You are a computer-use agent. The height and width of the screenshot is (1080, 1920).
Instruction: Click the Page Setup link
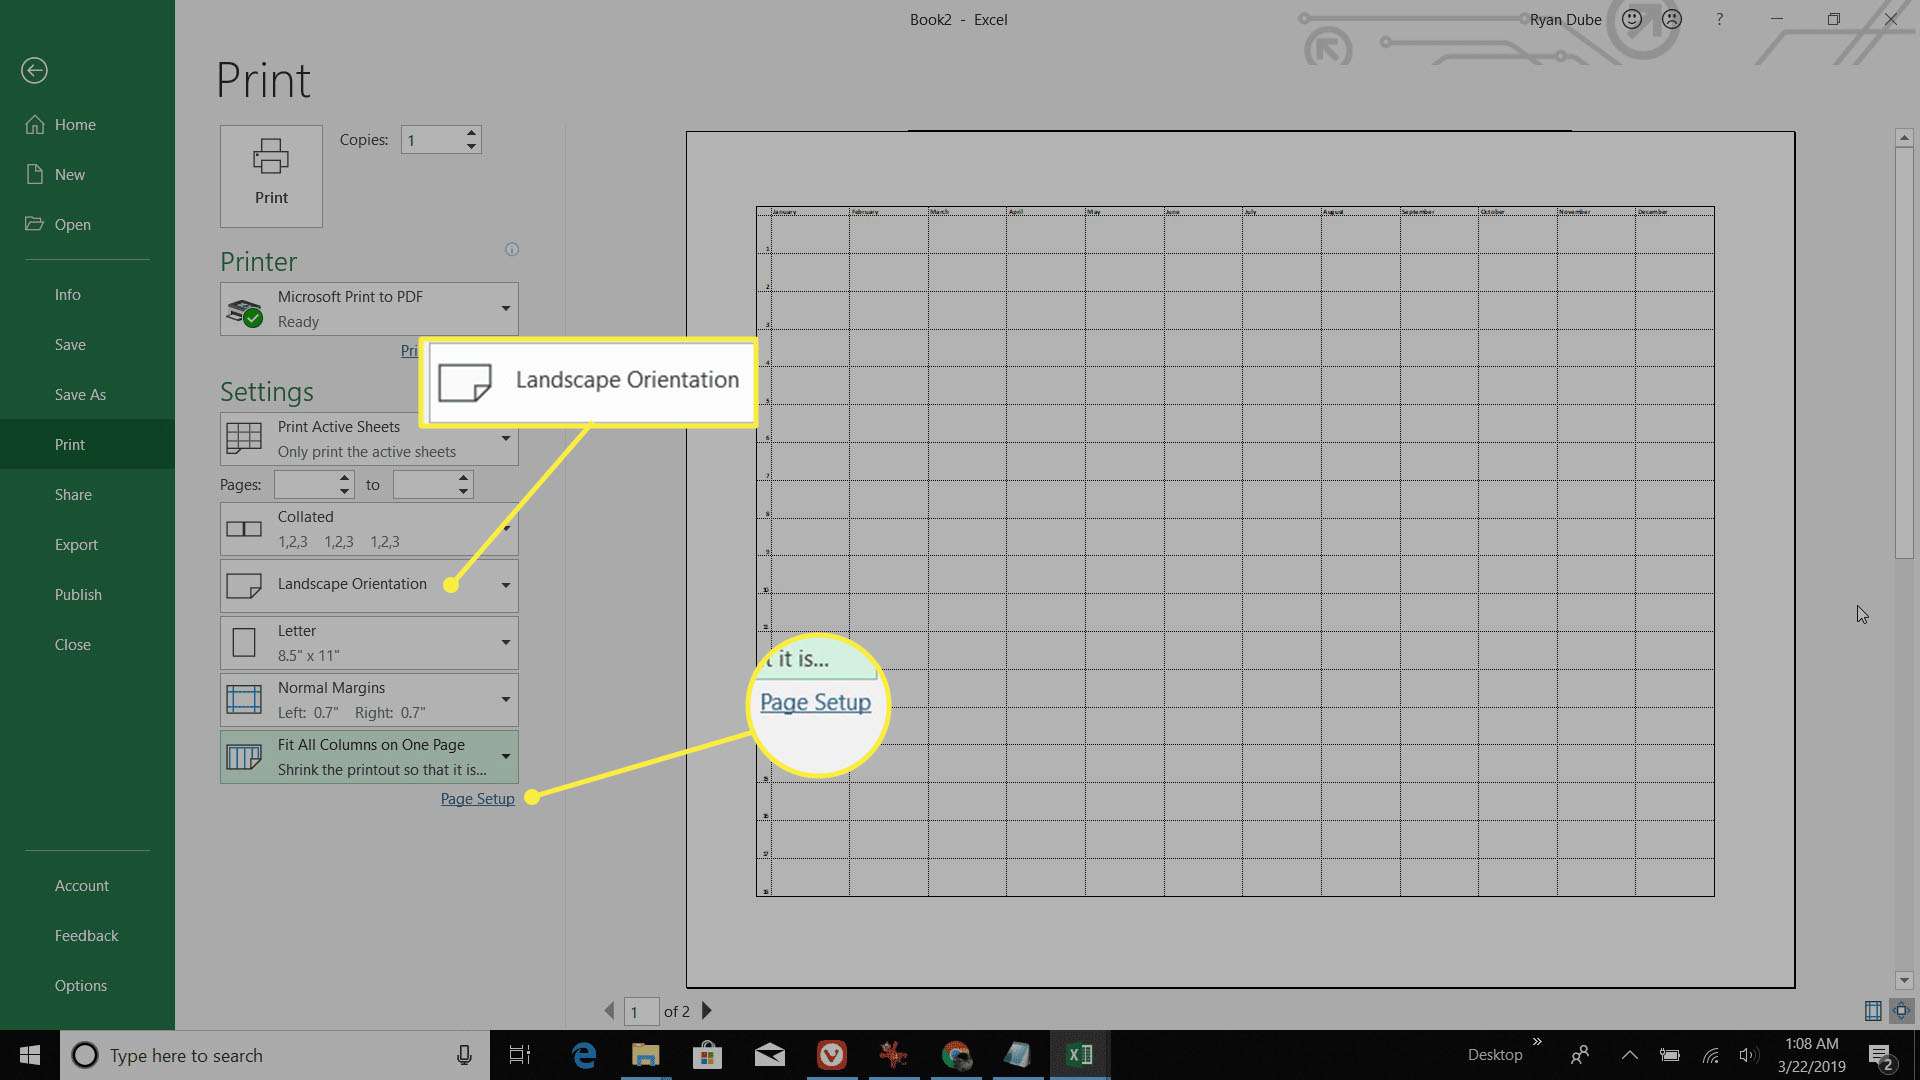[477, 799]
